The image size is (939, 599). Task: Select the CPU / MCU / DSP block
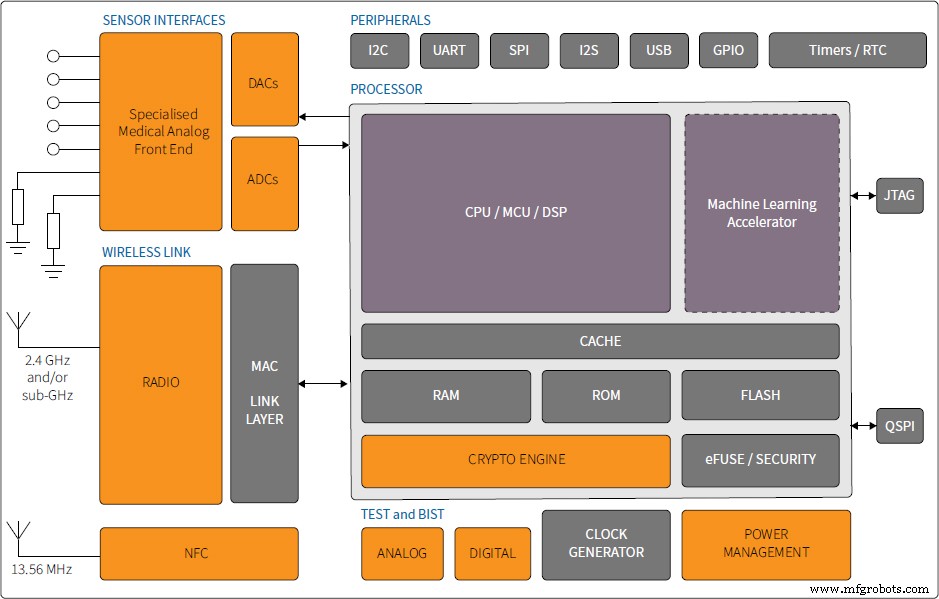[x=515, y=212]
